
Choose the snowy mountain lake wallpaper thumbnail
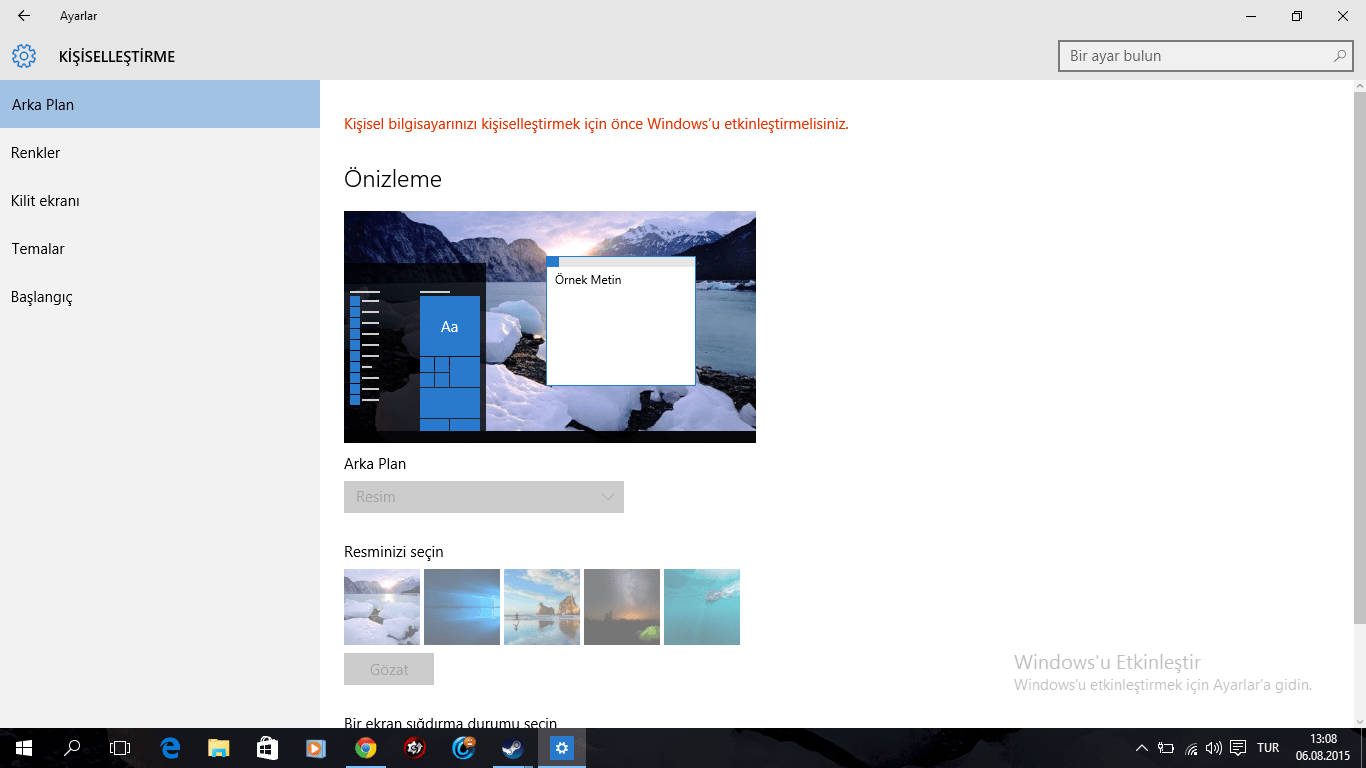point(382,607)
